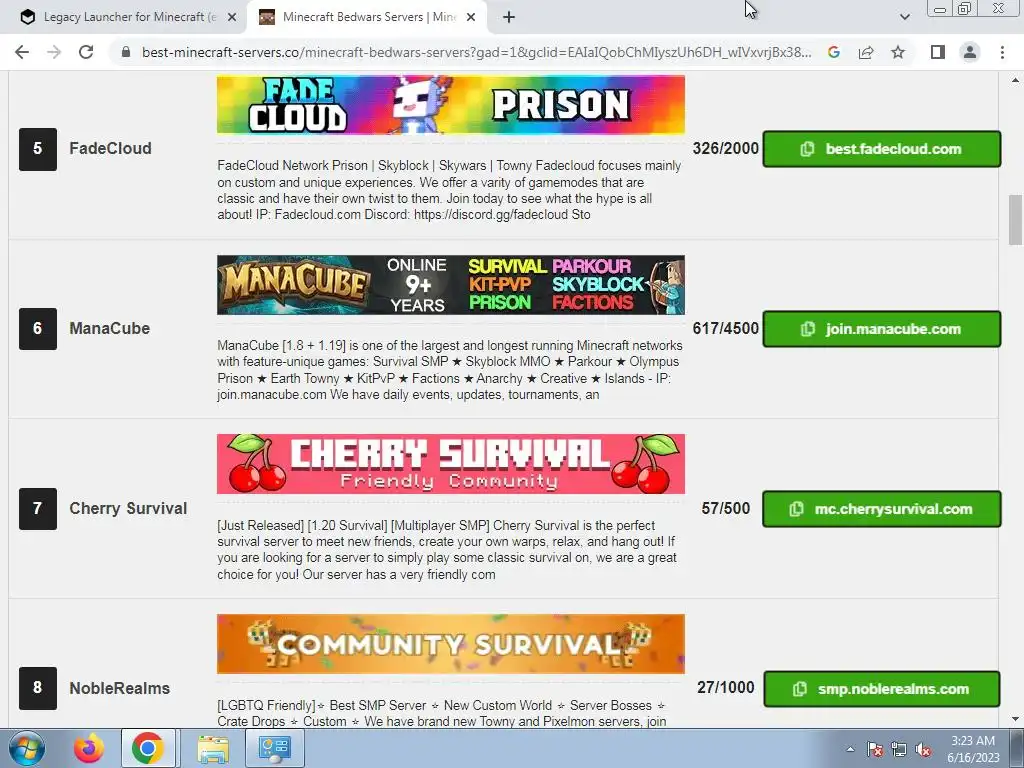
Task: Bookmark this page with the star
Action: tap(898, 52)
